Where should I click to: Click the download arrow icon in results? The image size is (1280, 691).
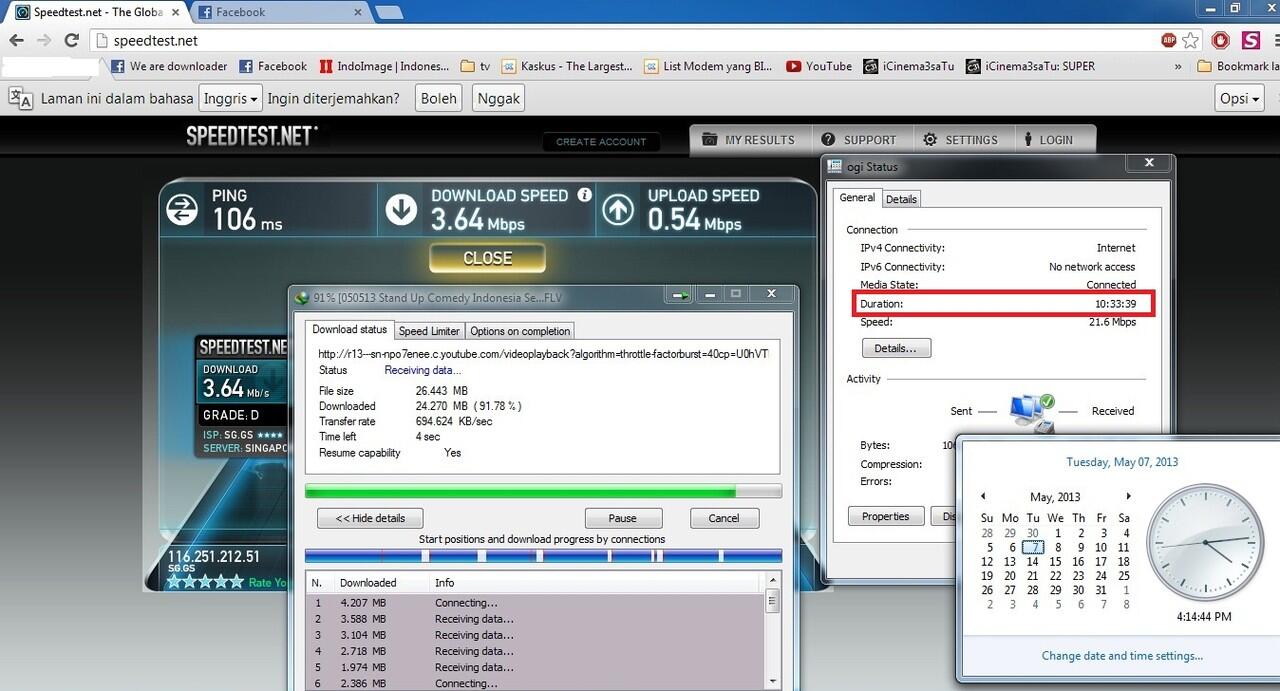401,210
